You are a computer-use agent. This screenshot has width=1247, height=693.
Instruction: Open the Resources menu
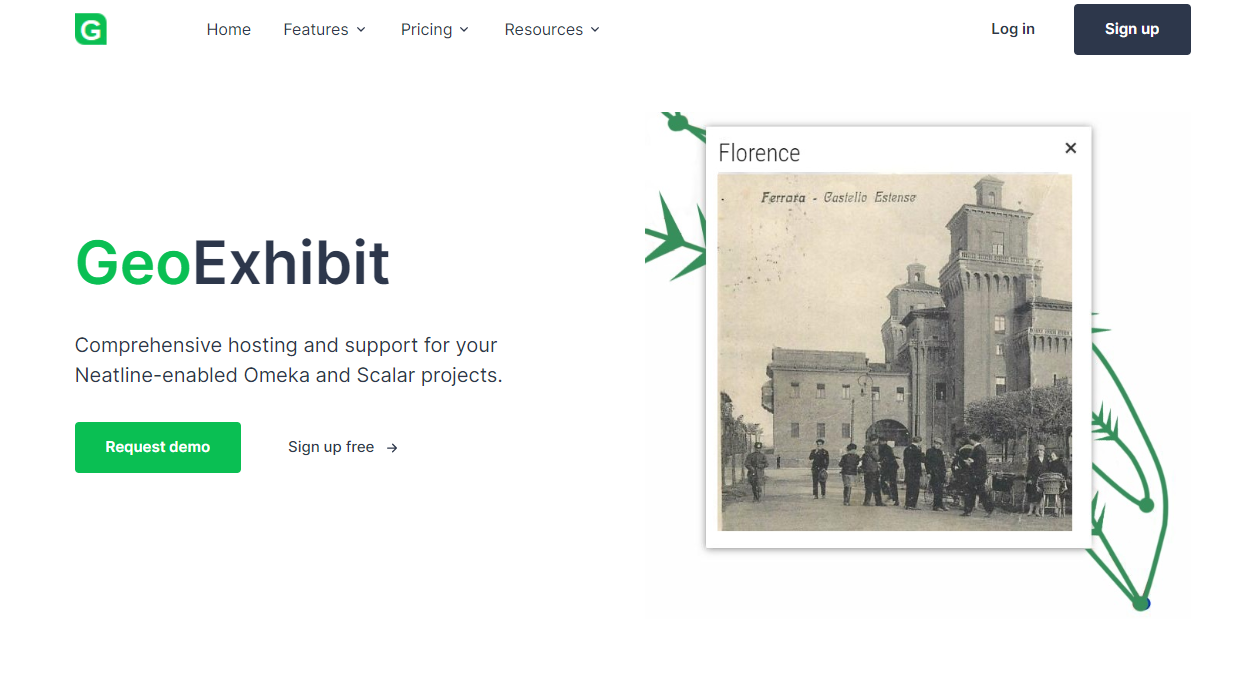(552, 29)
